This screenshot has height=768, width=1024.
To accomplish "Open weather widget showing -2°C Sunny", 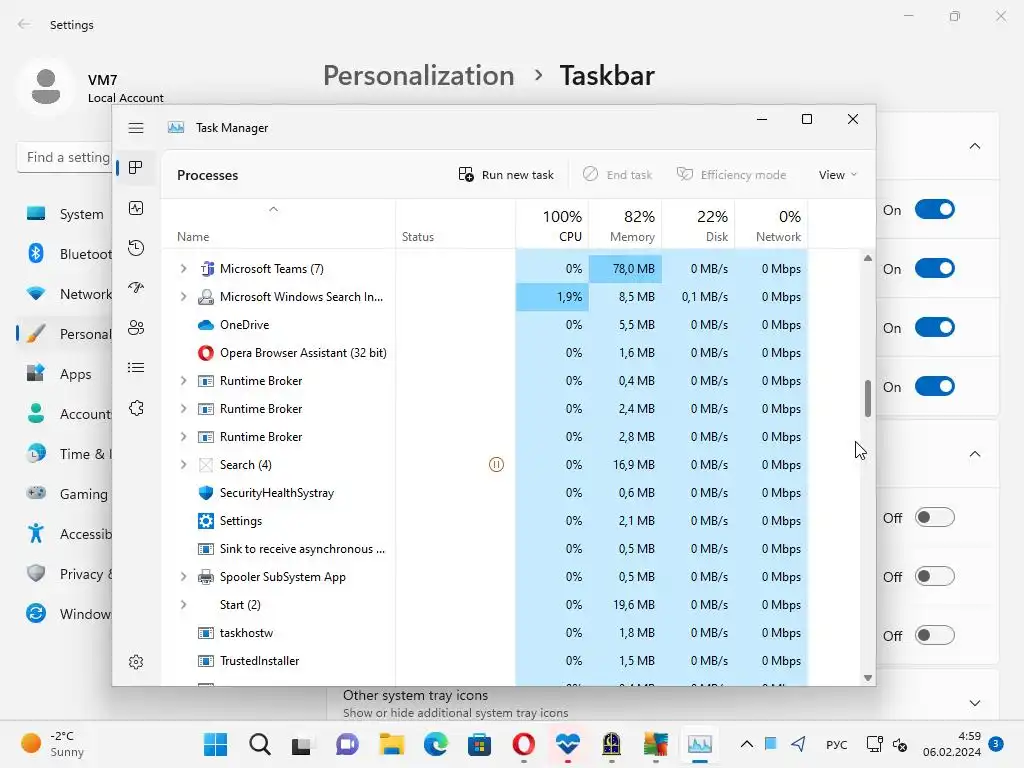I will 52,744.
